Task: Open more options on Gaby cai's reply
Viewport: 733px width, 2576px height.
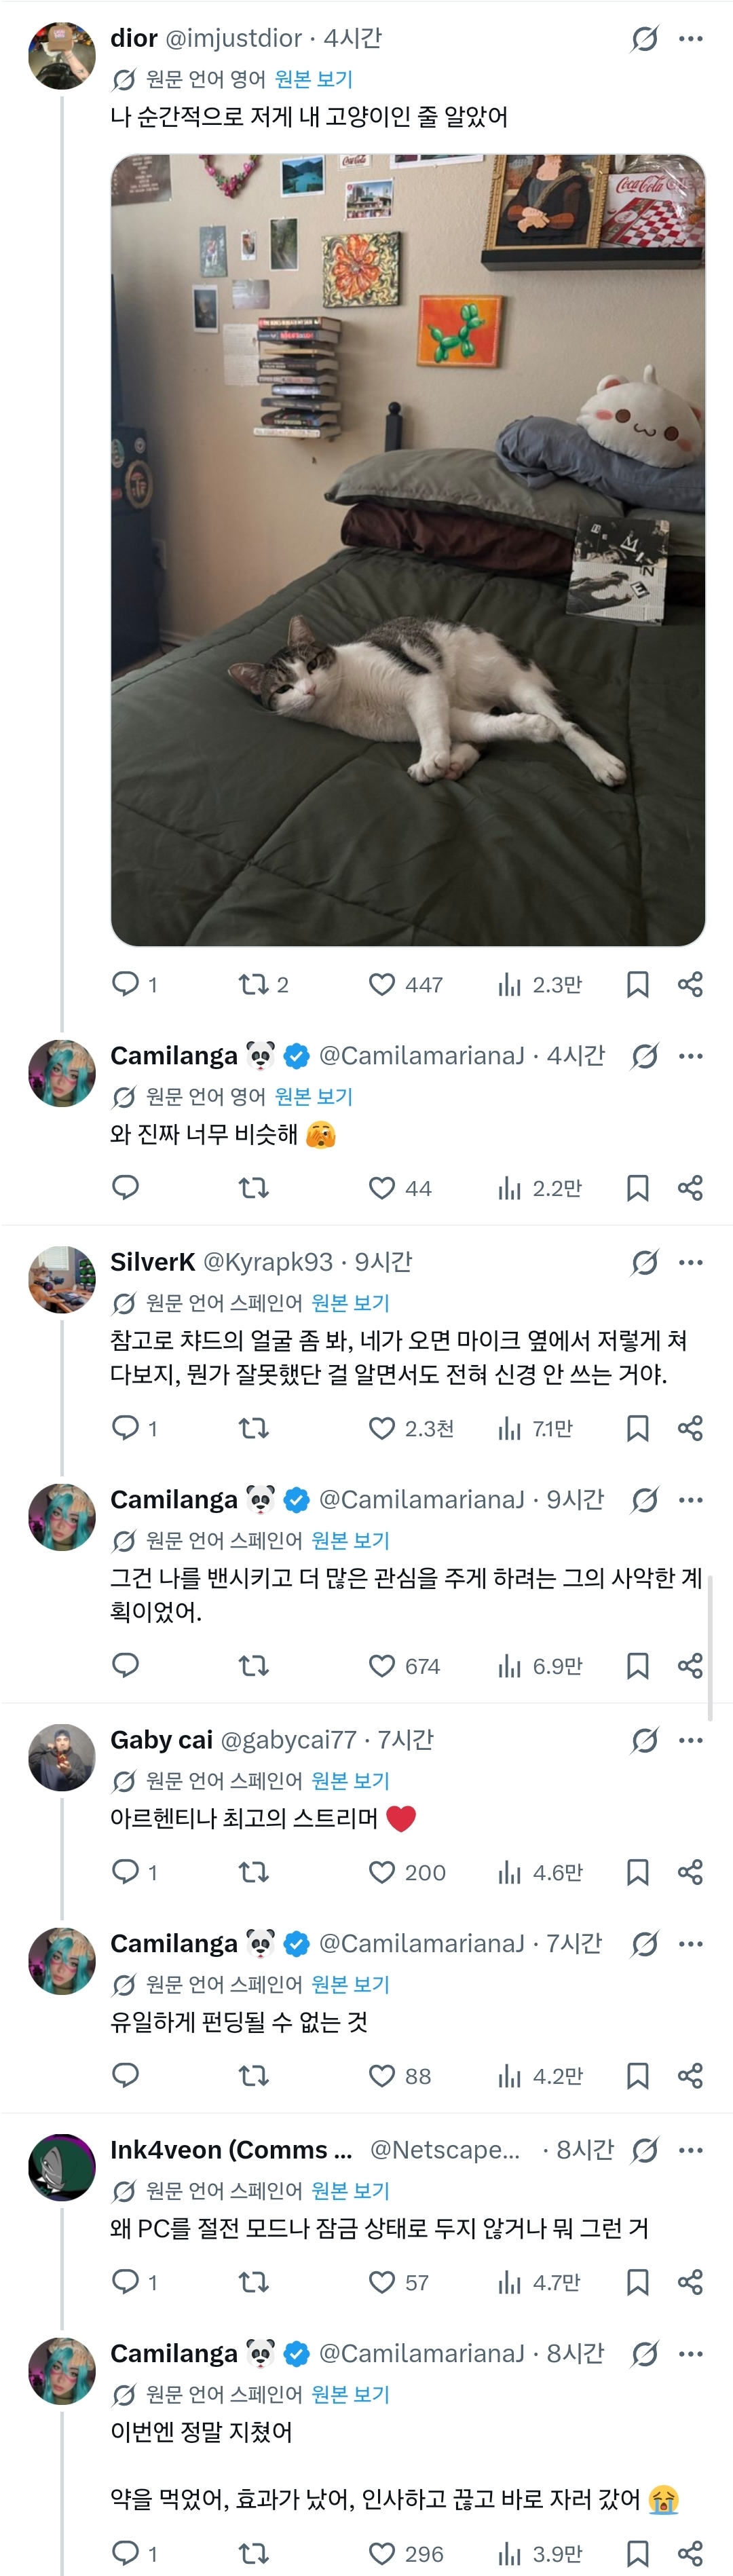Action: (691, 1740)
